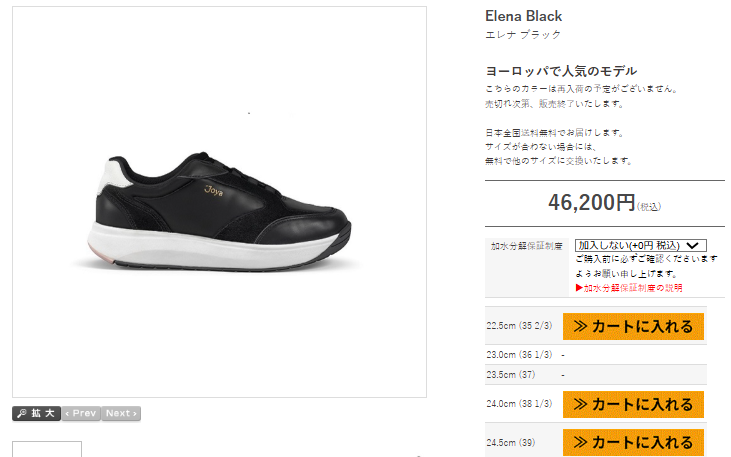This screenshot has width=731, height=457.
Task: Click the 23.5cm (37) size row
Action: 596,375
